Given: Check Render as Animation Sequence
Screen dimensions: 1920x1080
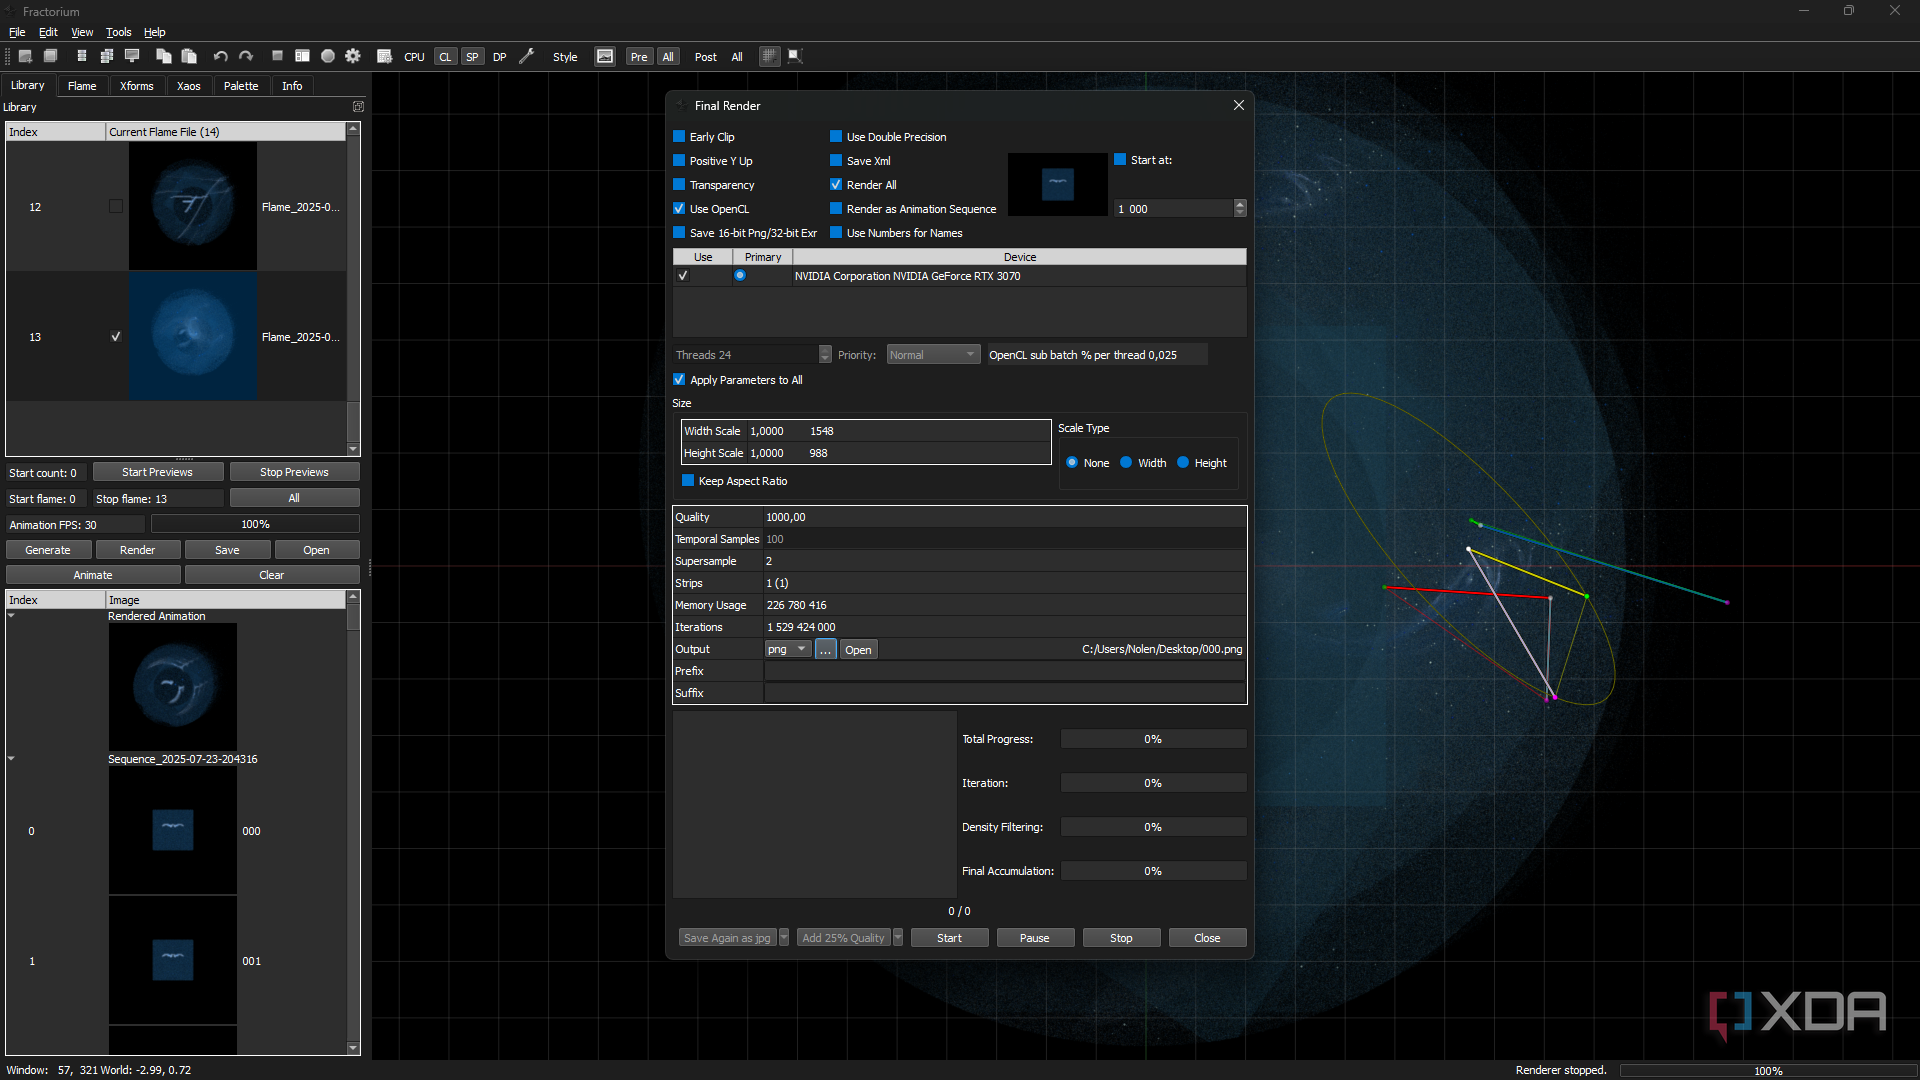Looking at the screenshot, I should [836, 209].
